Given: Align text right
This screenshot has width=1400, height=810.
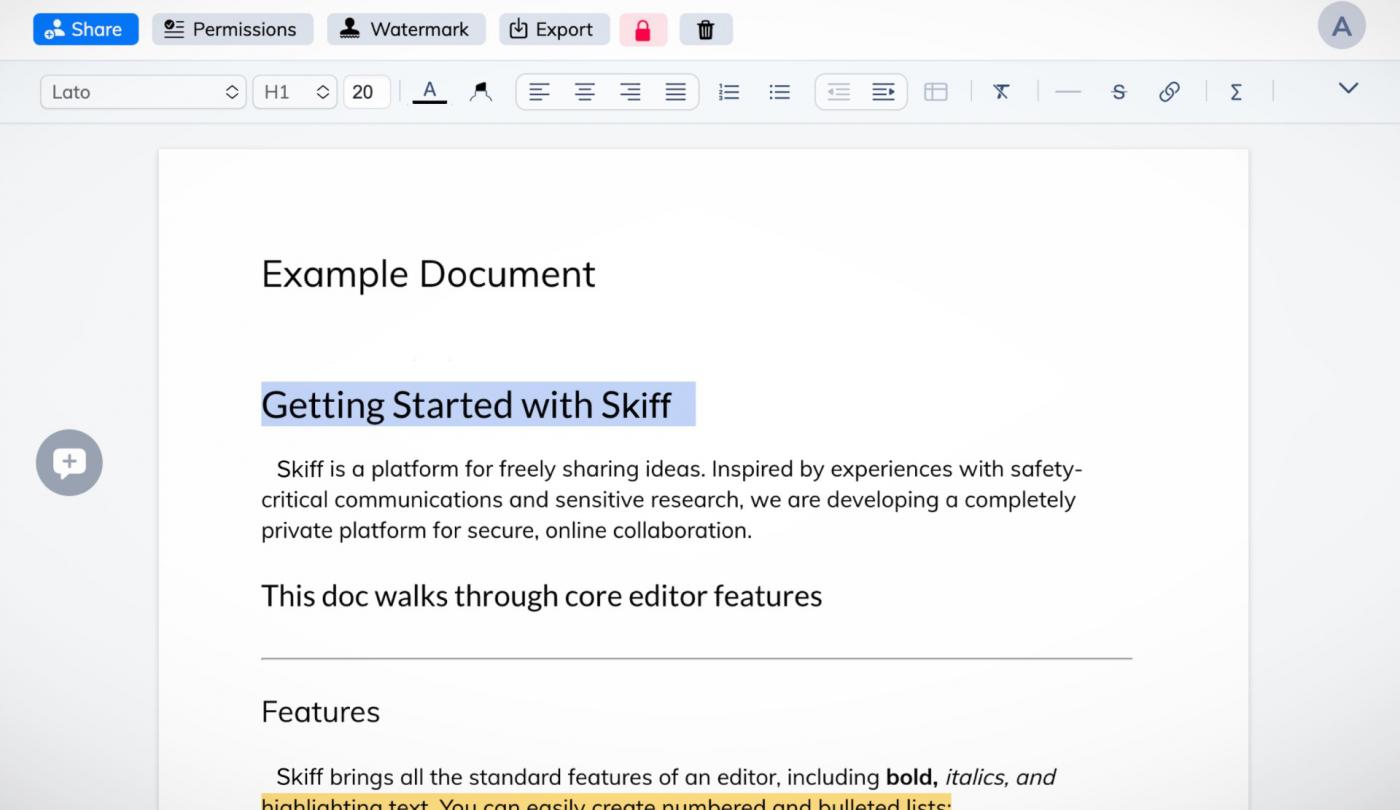Looking at the screenshot, I should tap(630, 92).
